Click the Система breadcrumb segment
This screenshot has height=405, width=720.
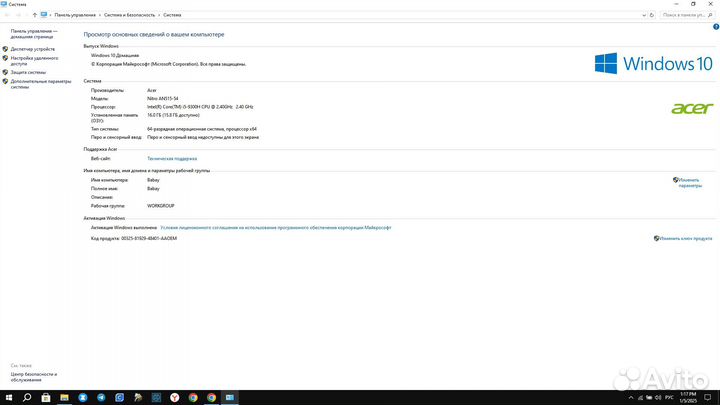click(x=172, y=15)
